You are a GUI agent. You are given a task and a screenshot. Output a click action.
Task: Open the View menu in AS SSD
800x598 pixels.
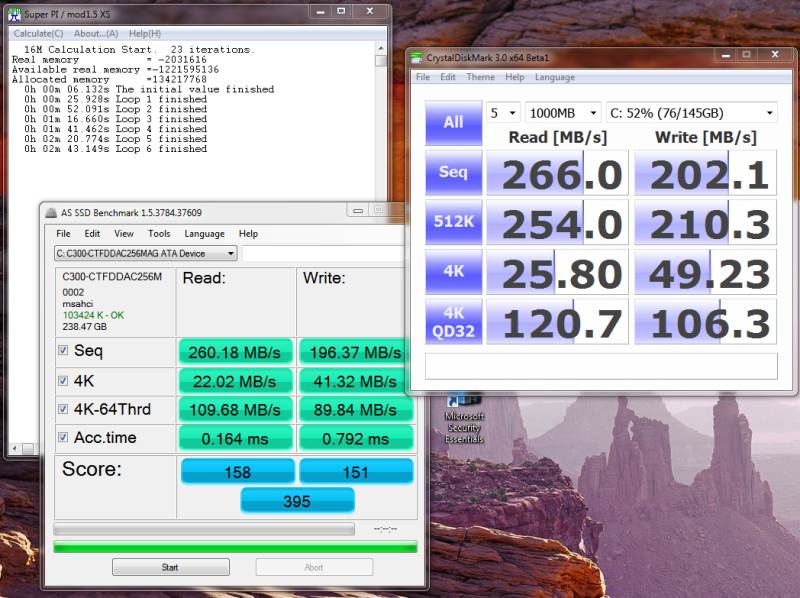[124, 234]
